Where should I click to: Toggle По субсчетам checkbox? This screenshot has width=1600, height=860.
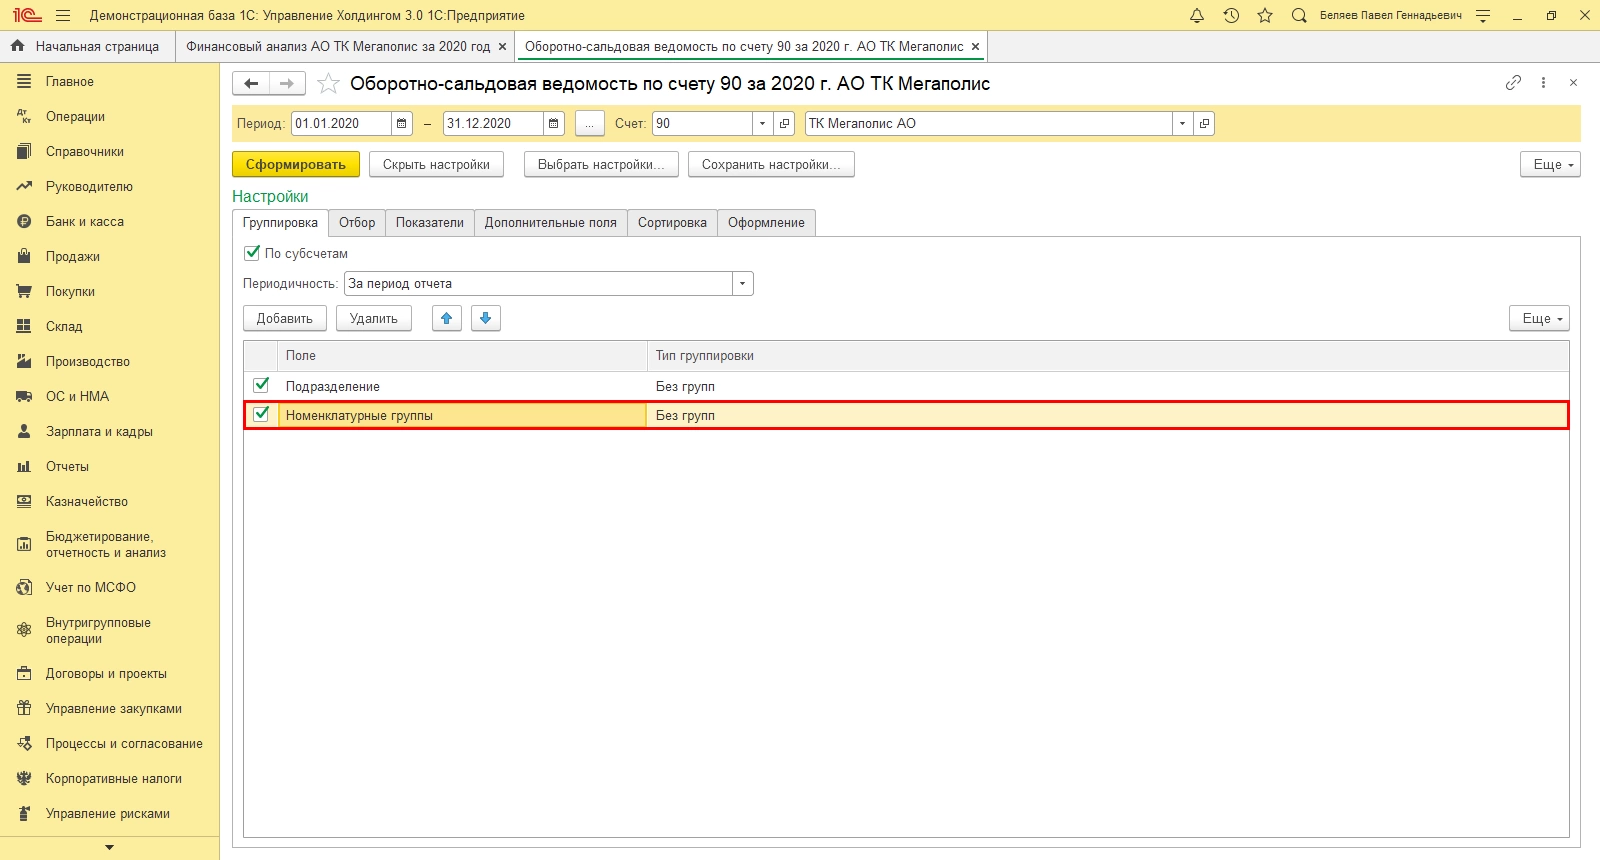coord(252,253)
